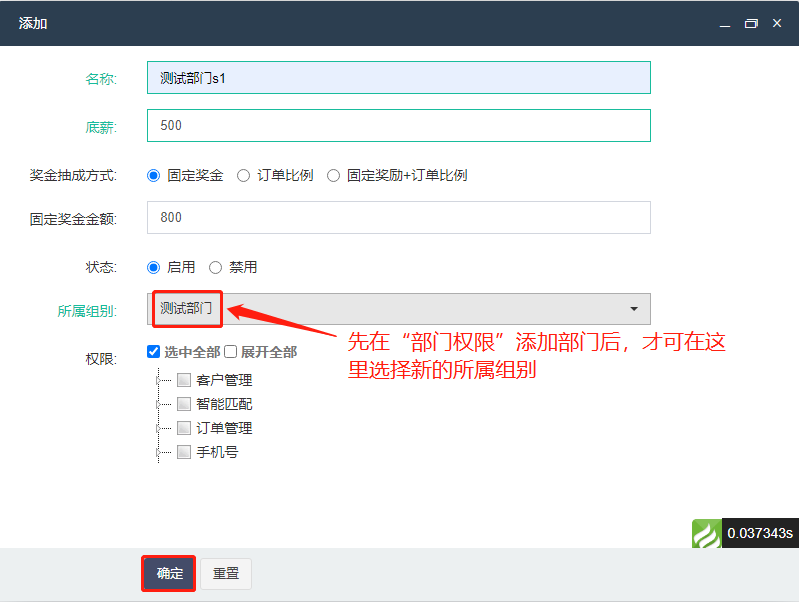Tick the 订单管理 permission checkbox

pos(184,428)
